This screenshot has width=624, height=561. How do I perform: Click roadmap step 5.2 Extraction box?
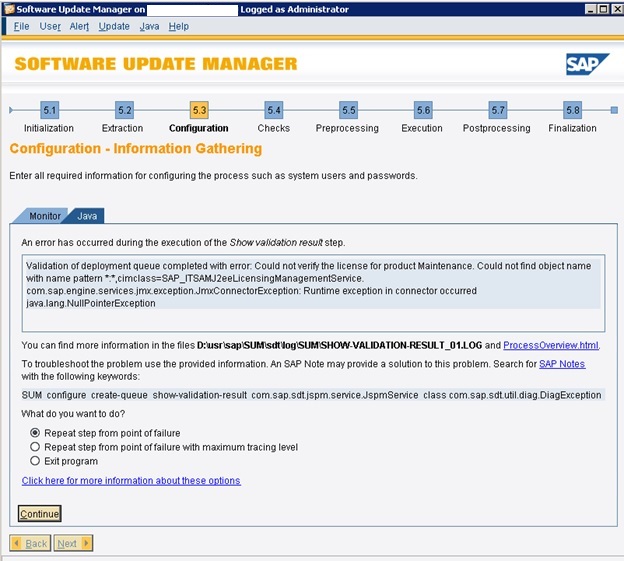click(x=124, y=110)
